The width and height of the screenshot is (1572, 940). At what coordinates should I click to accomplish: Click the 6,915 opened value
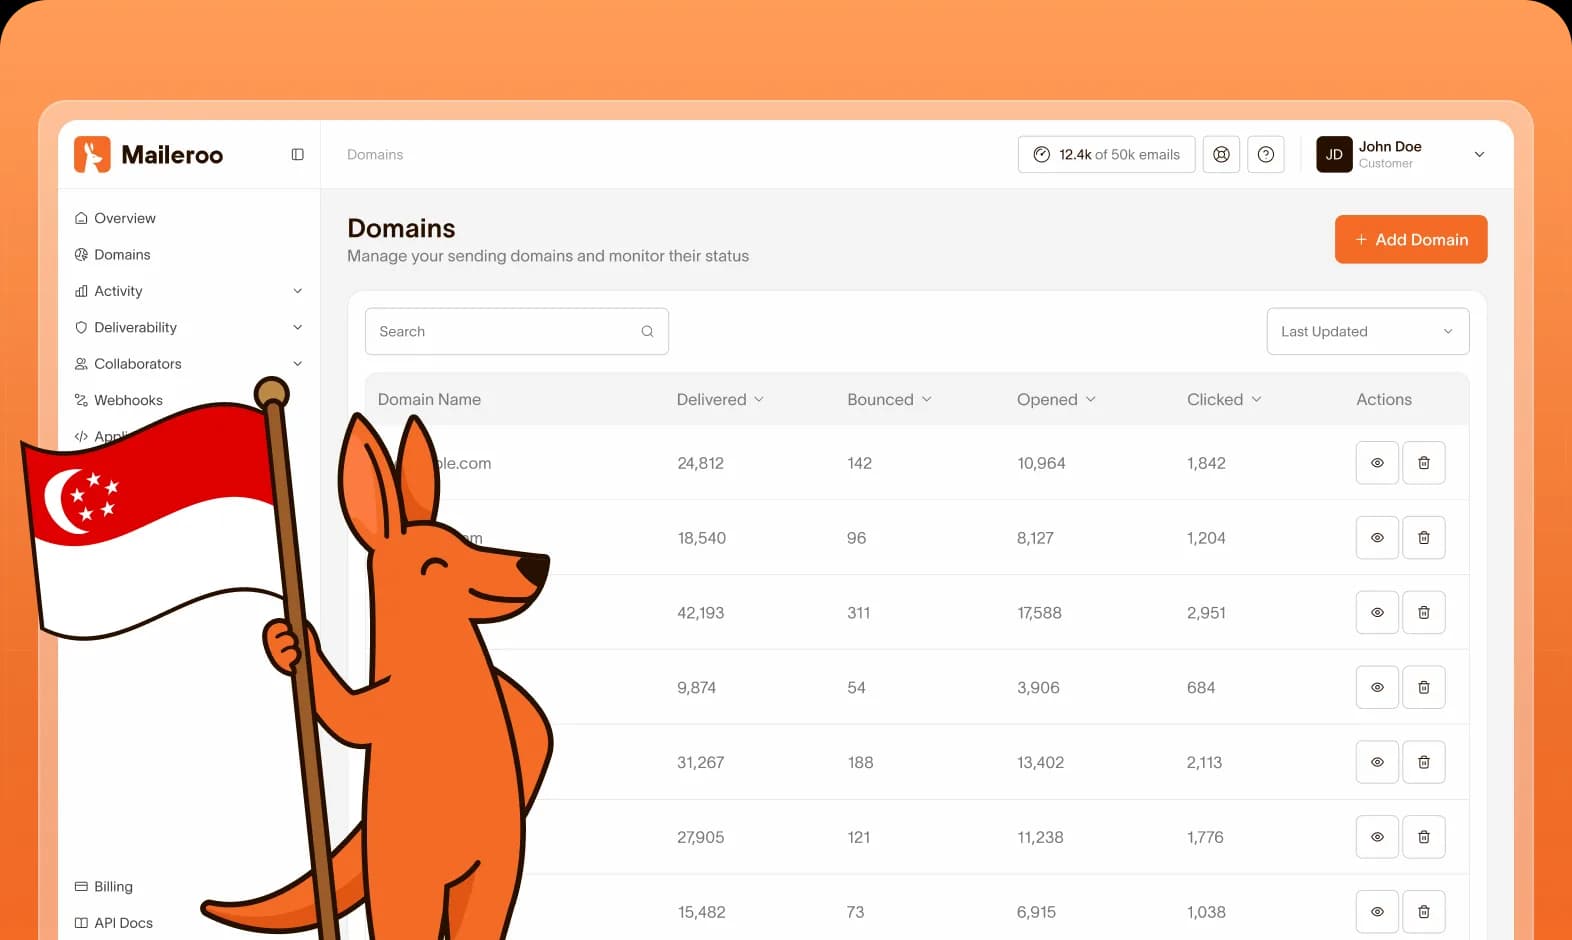click(x=1036, y=912)
